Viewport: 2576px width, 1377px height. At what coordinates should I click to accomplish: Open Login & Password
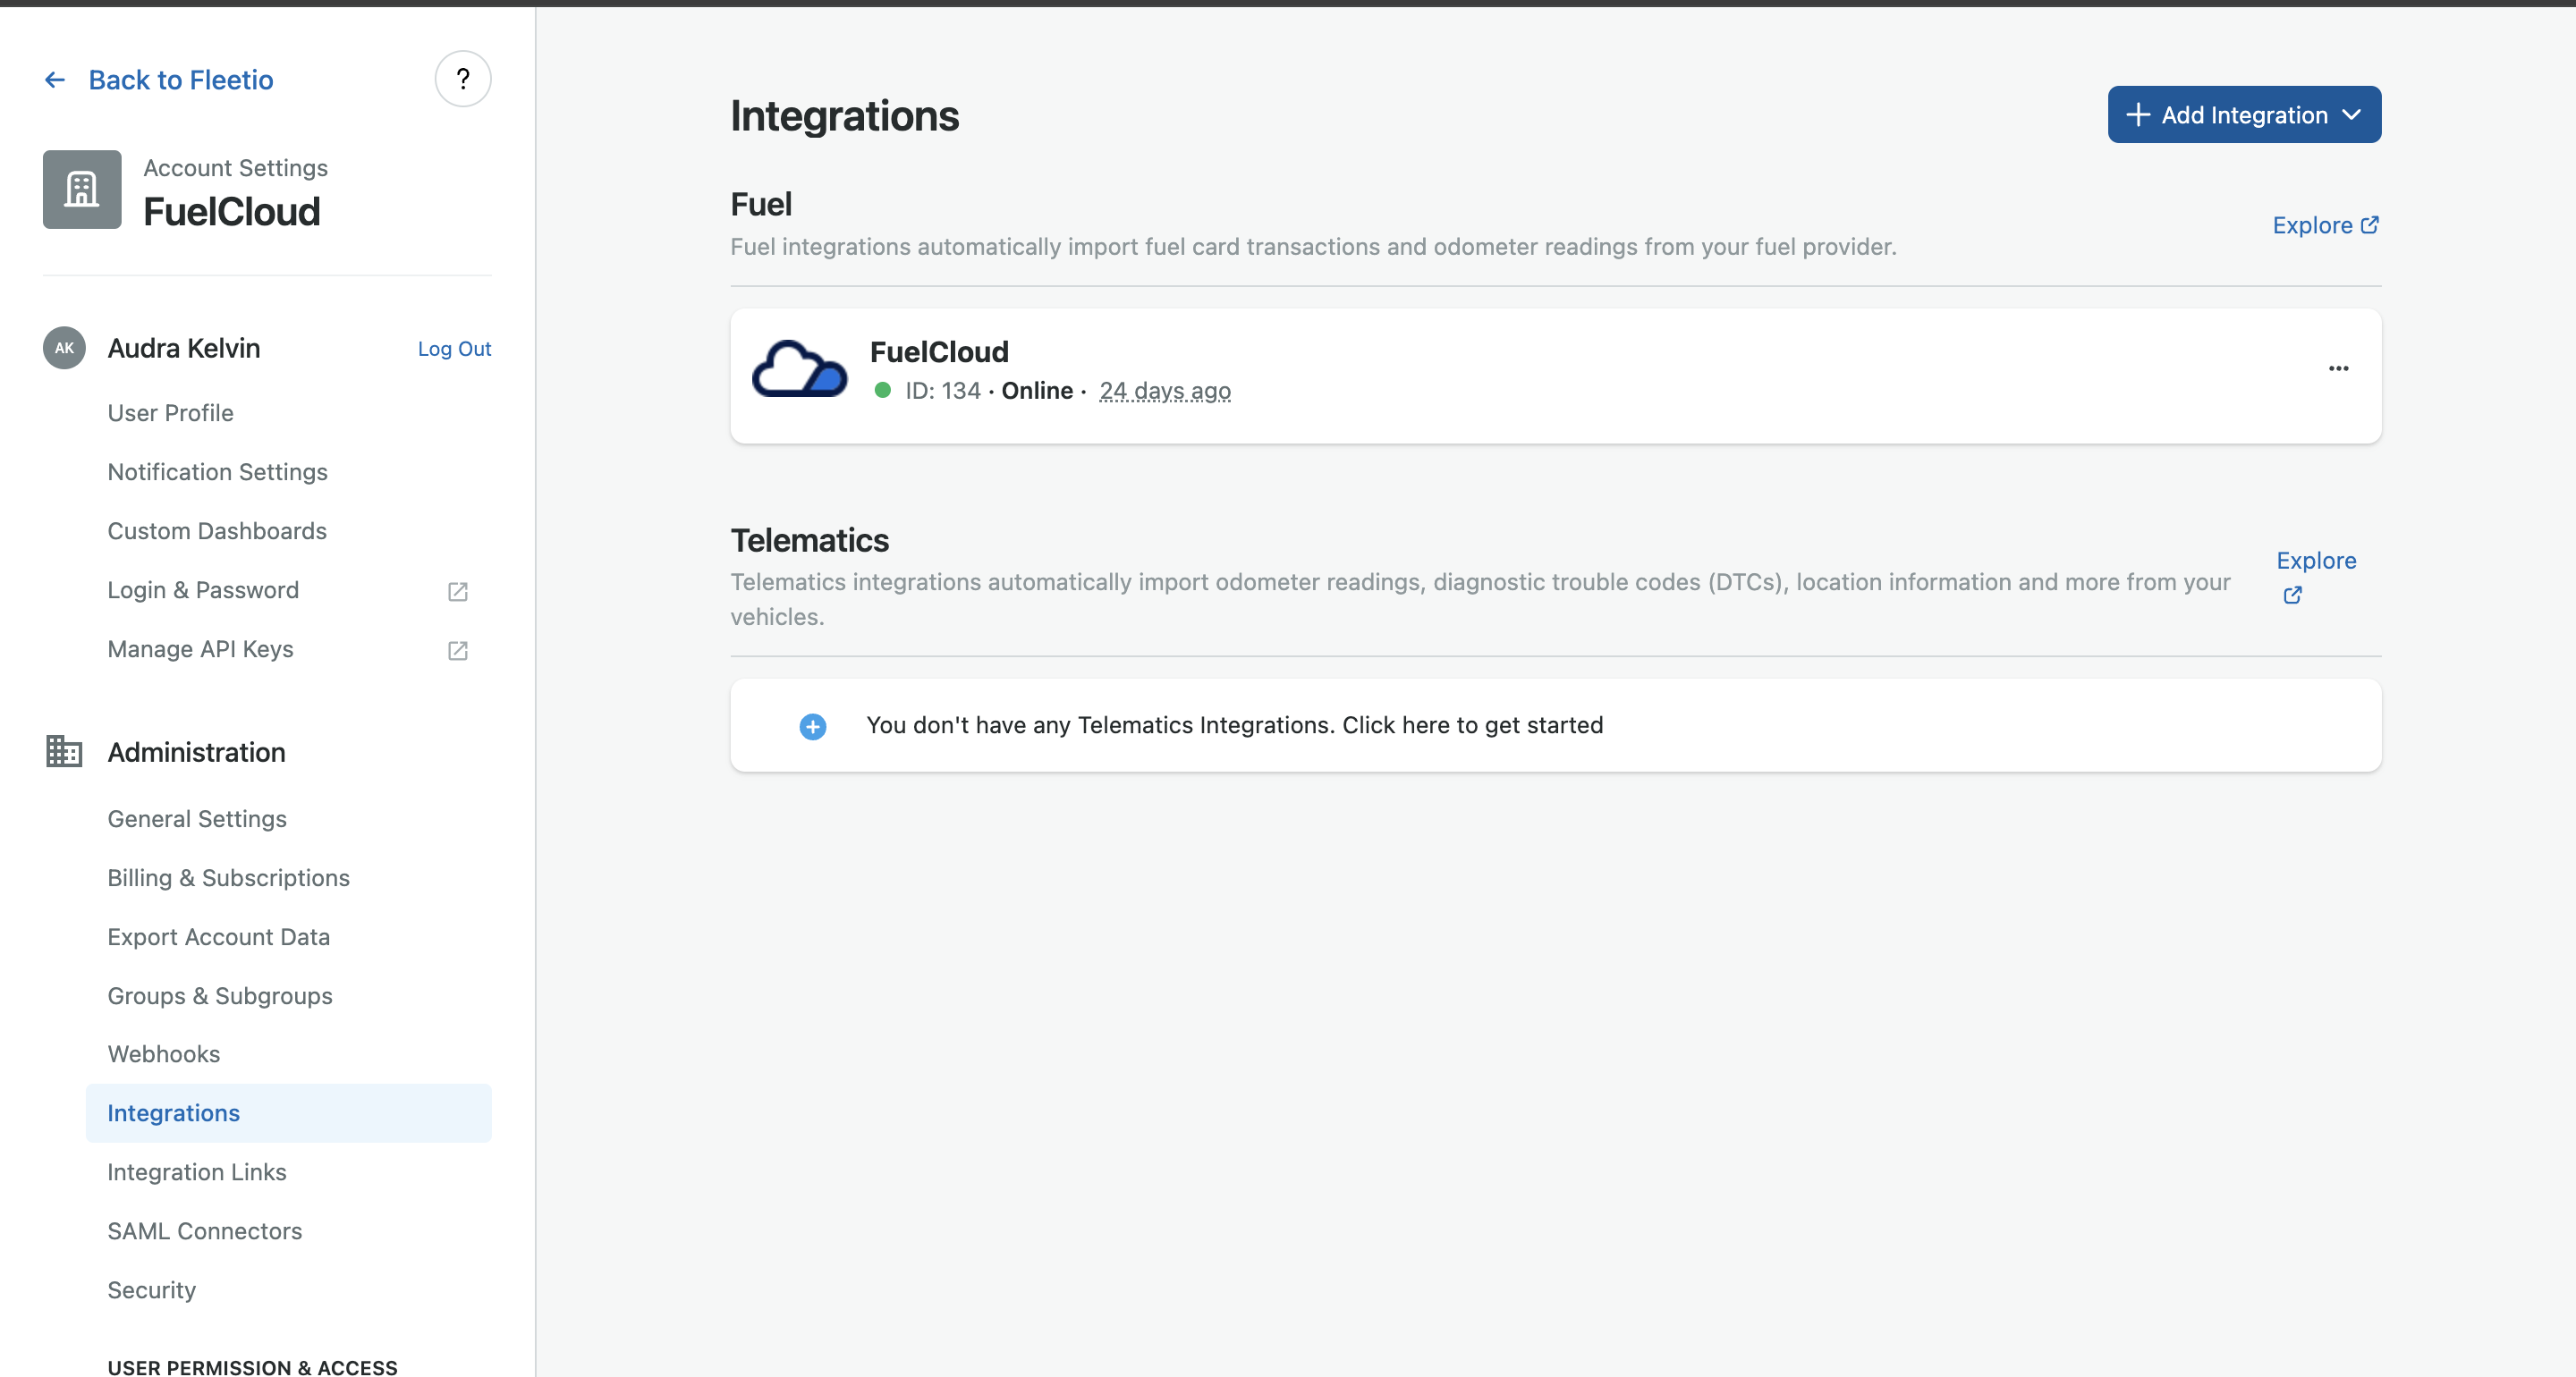pyautogui.click(x=203, y=590)
